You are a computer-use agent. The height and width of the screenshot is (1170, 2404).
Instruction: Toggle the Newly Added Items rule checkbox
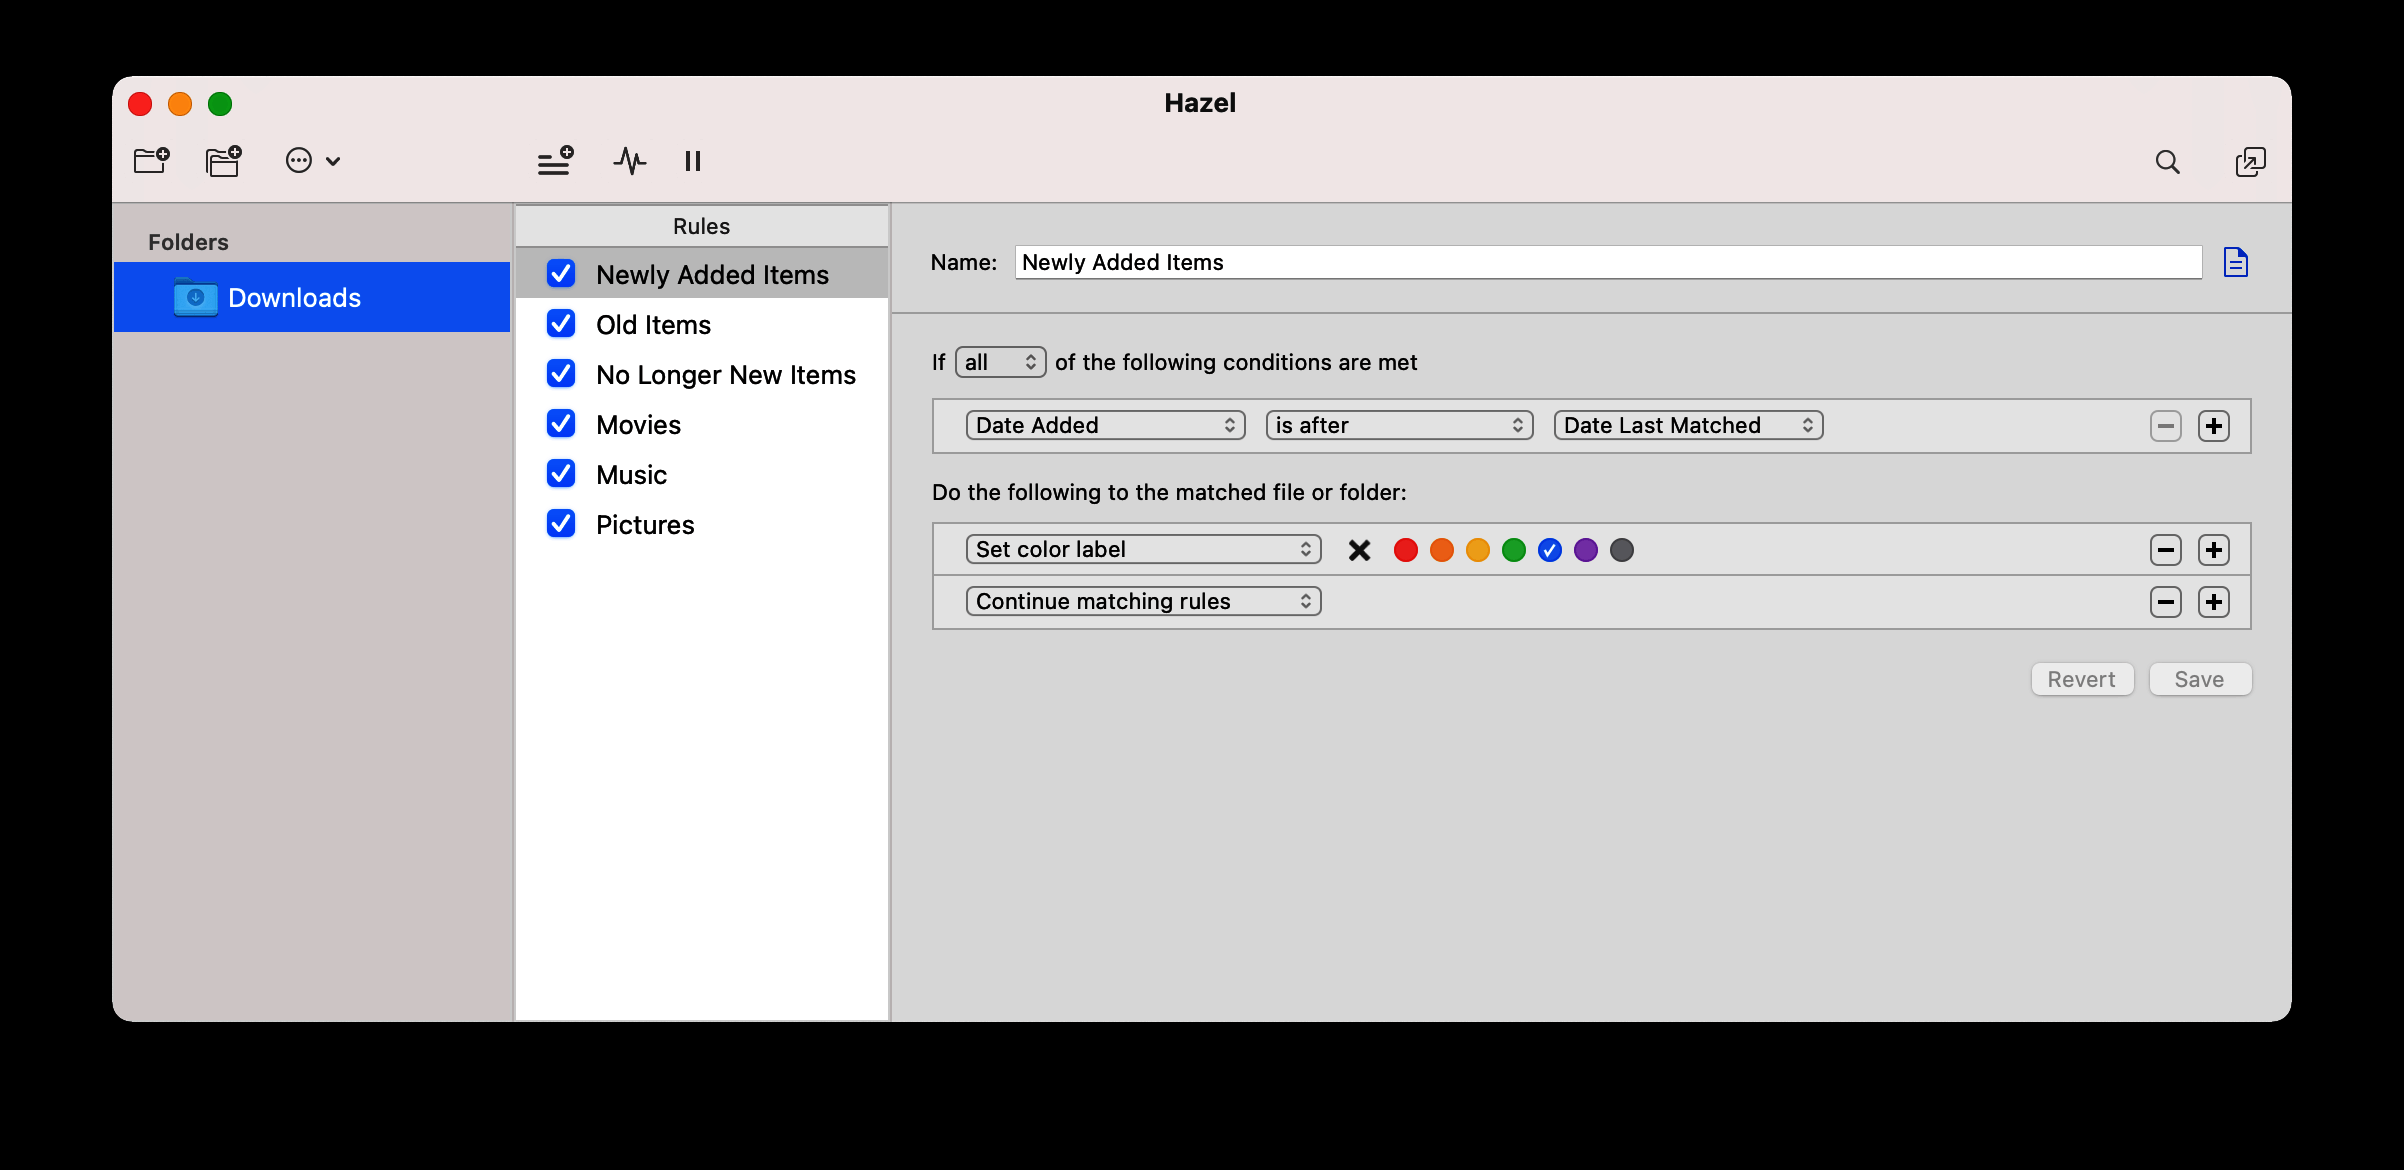(x=561, y=274)
